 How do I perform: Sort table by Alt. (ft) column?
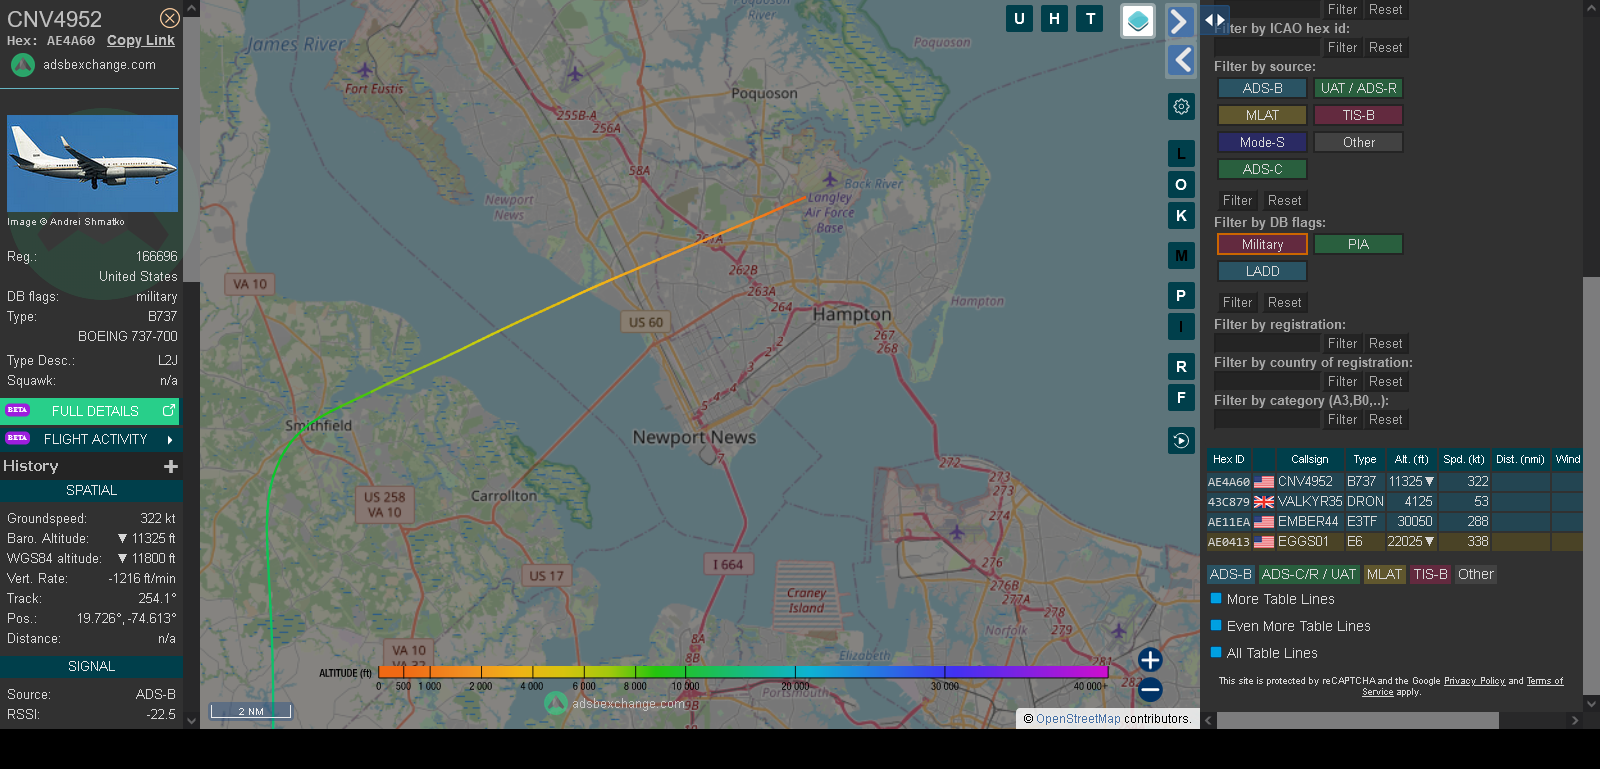(x=1411, y=459)
